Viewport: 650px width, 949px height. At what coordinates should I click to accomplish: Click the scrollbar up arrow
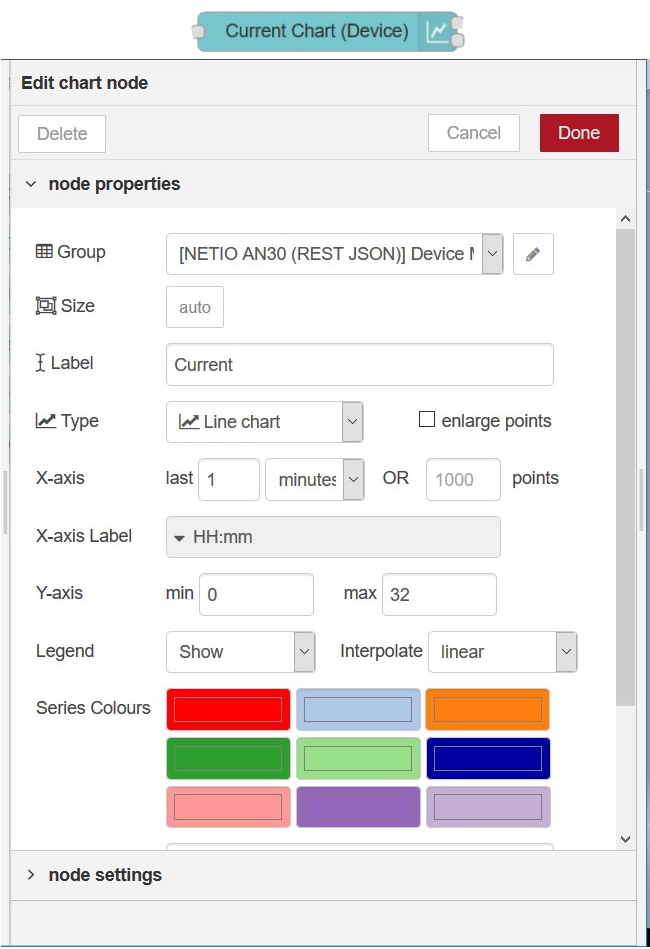tap(626, 219)
